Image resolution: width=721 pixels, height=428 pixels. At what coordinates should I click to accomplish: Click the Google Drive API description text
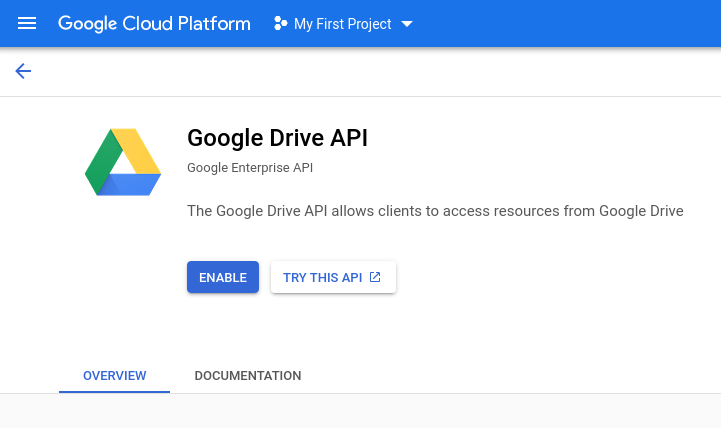click(x=434, y=211)
